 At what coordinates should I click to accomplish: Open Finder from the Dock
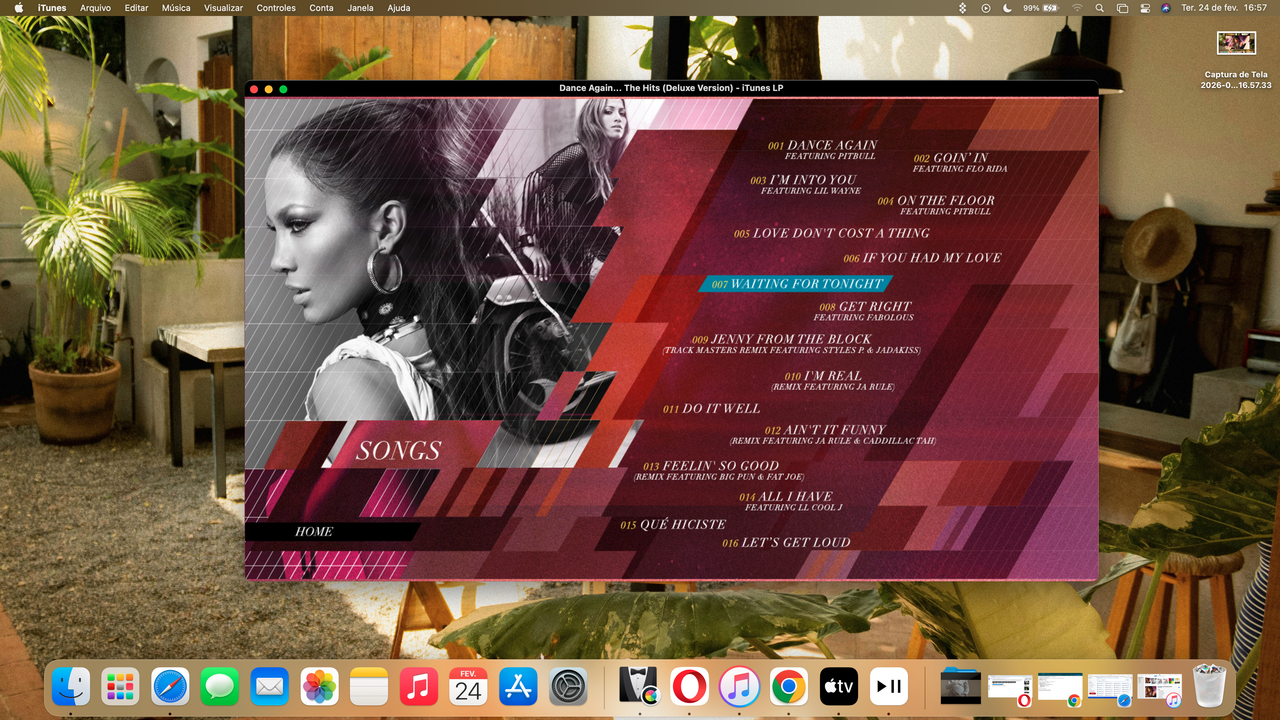tap(71, 687)
